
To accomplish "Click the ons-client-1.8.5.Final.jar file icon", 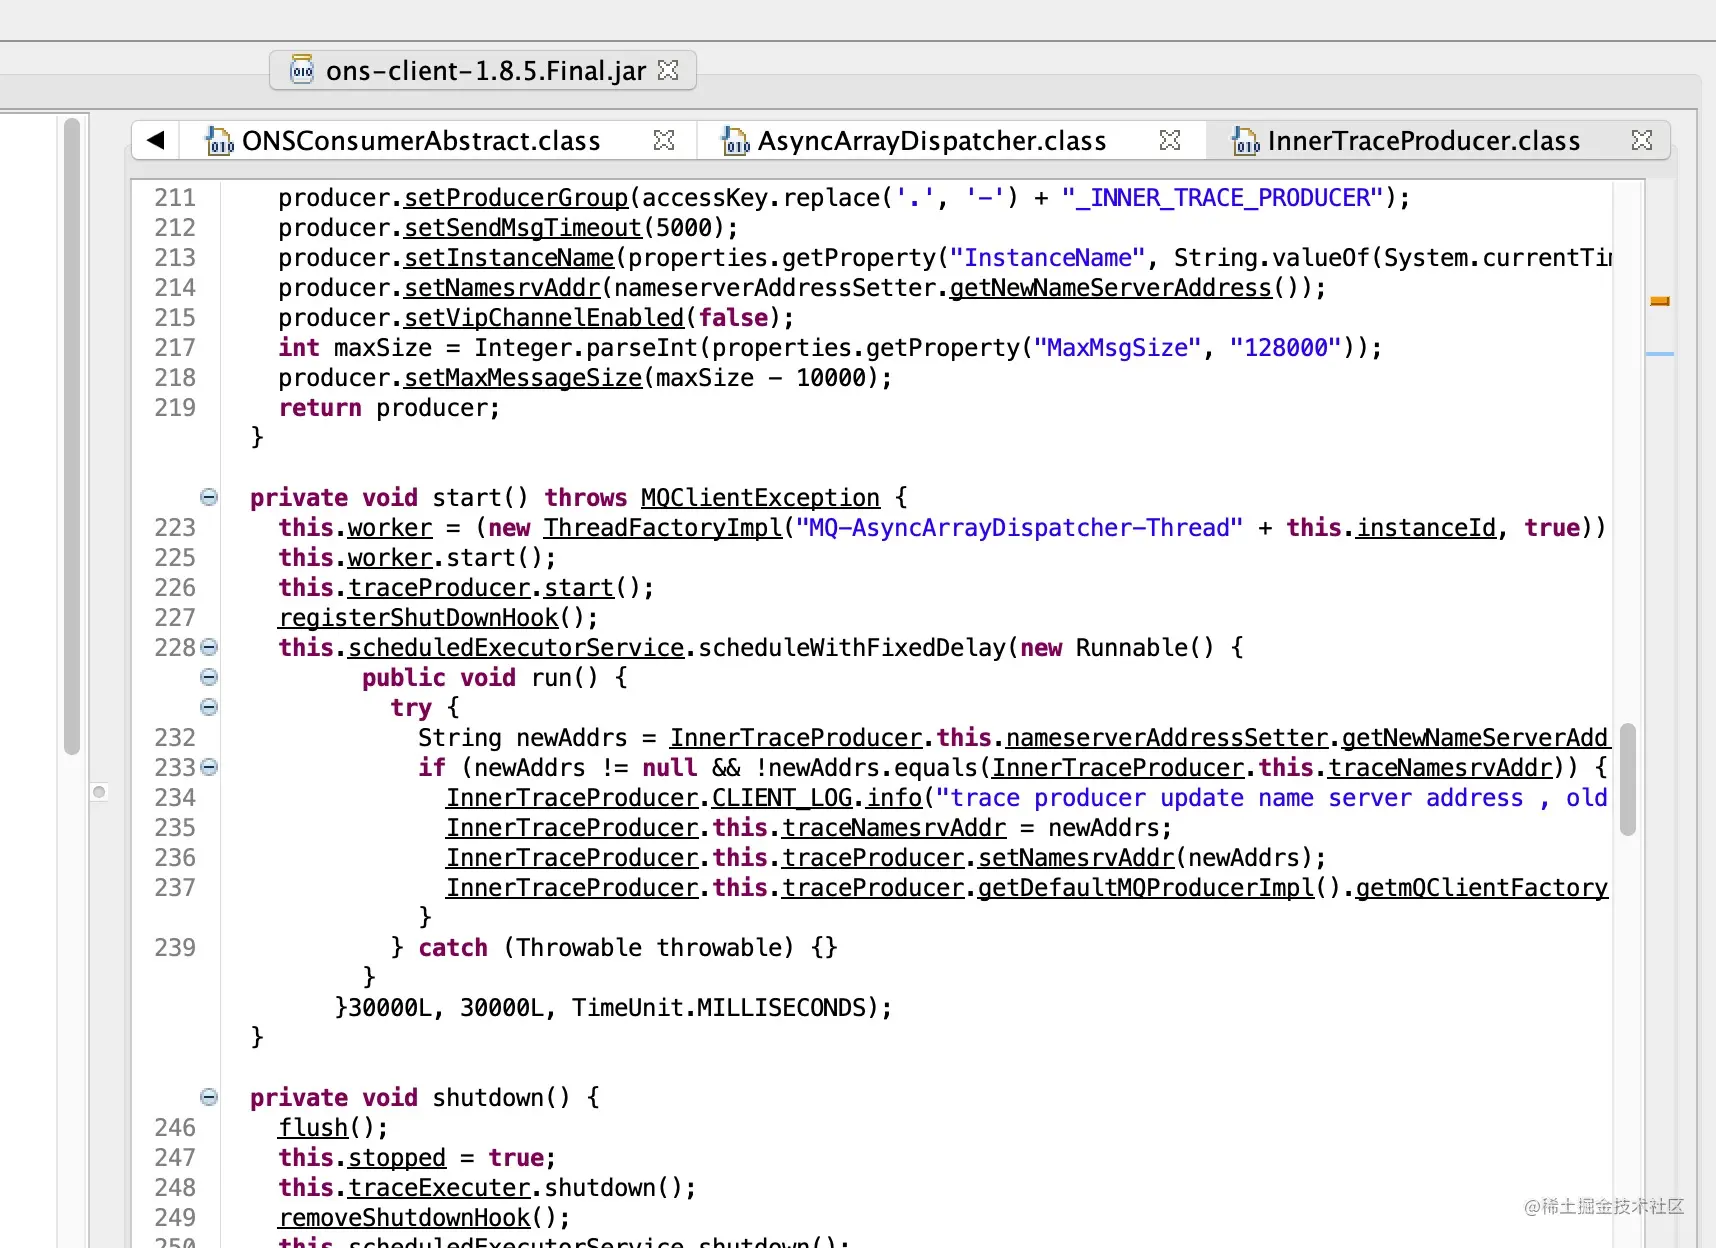I will coord(302,70).
